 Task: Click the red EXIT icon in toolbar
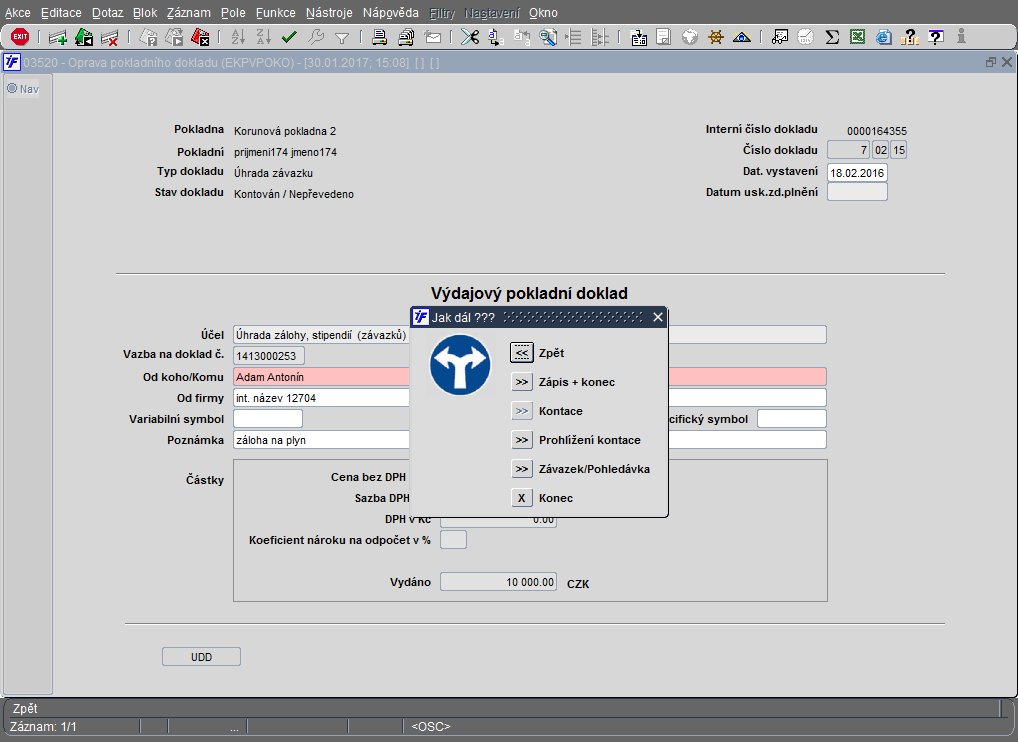19,37
